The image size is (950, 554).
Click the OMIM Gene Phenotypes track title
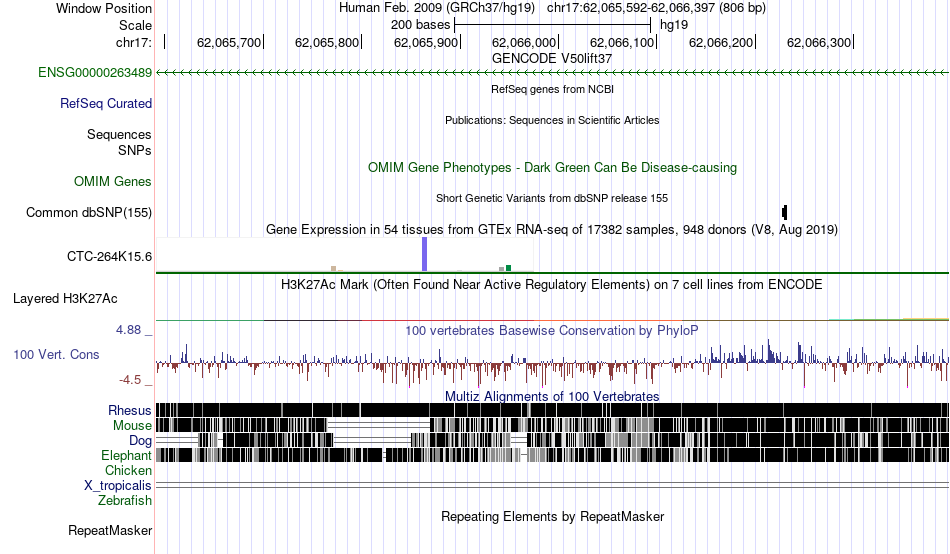tap(552, 168)
